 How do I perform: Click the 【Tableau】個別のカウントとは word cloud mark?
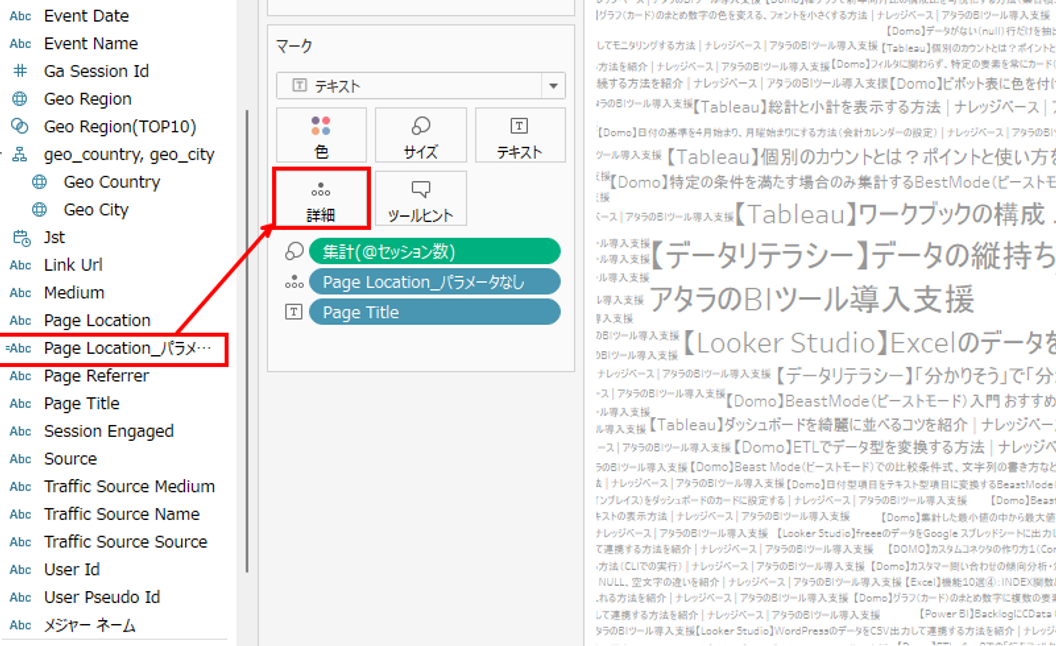tap(860, 157)
